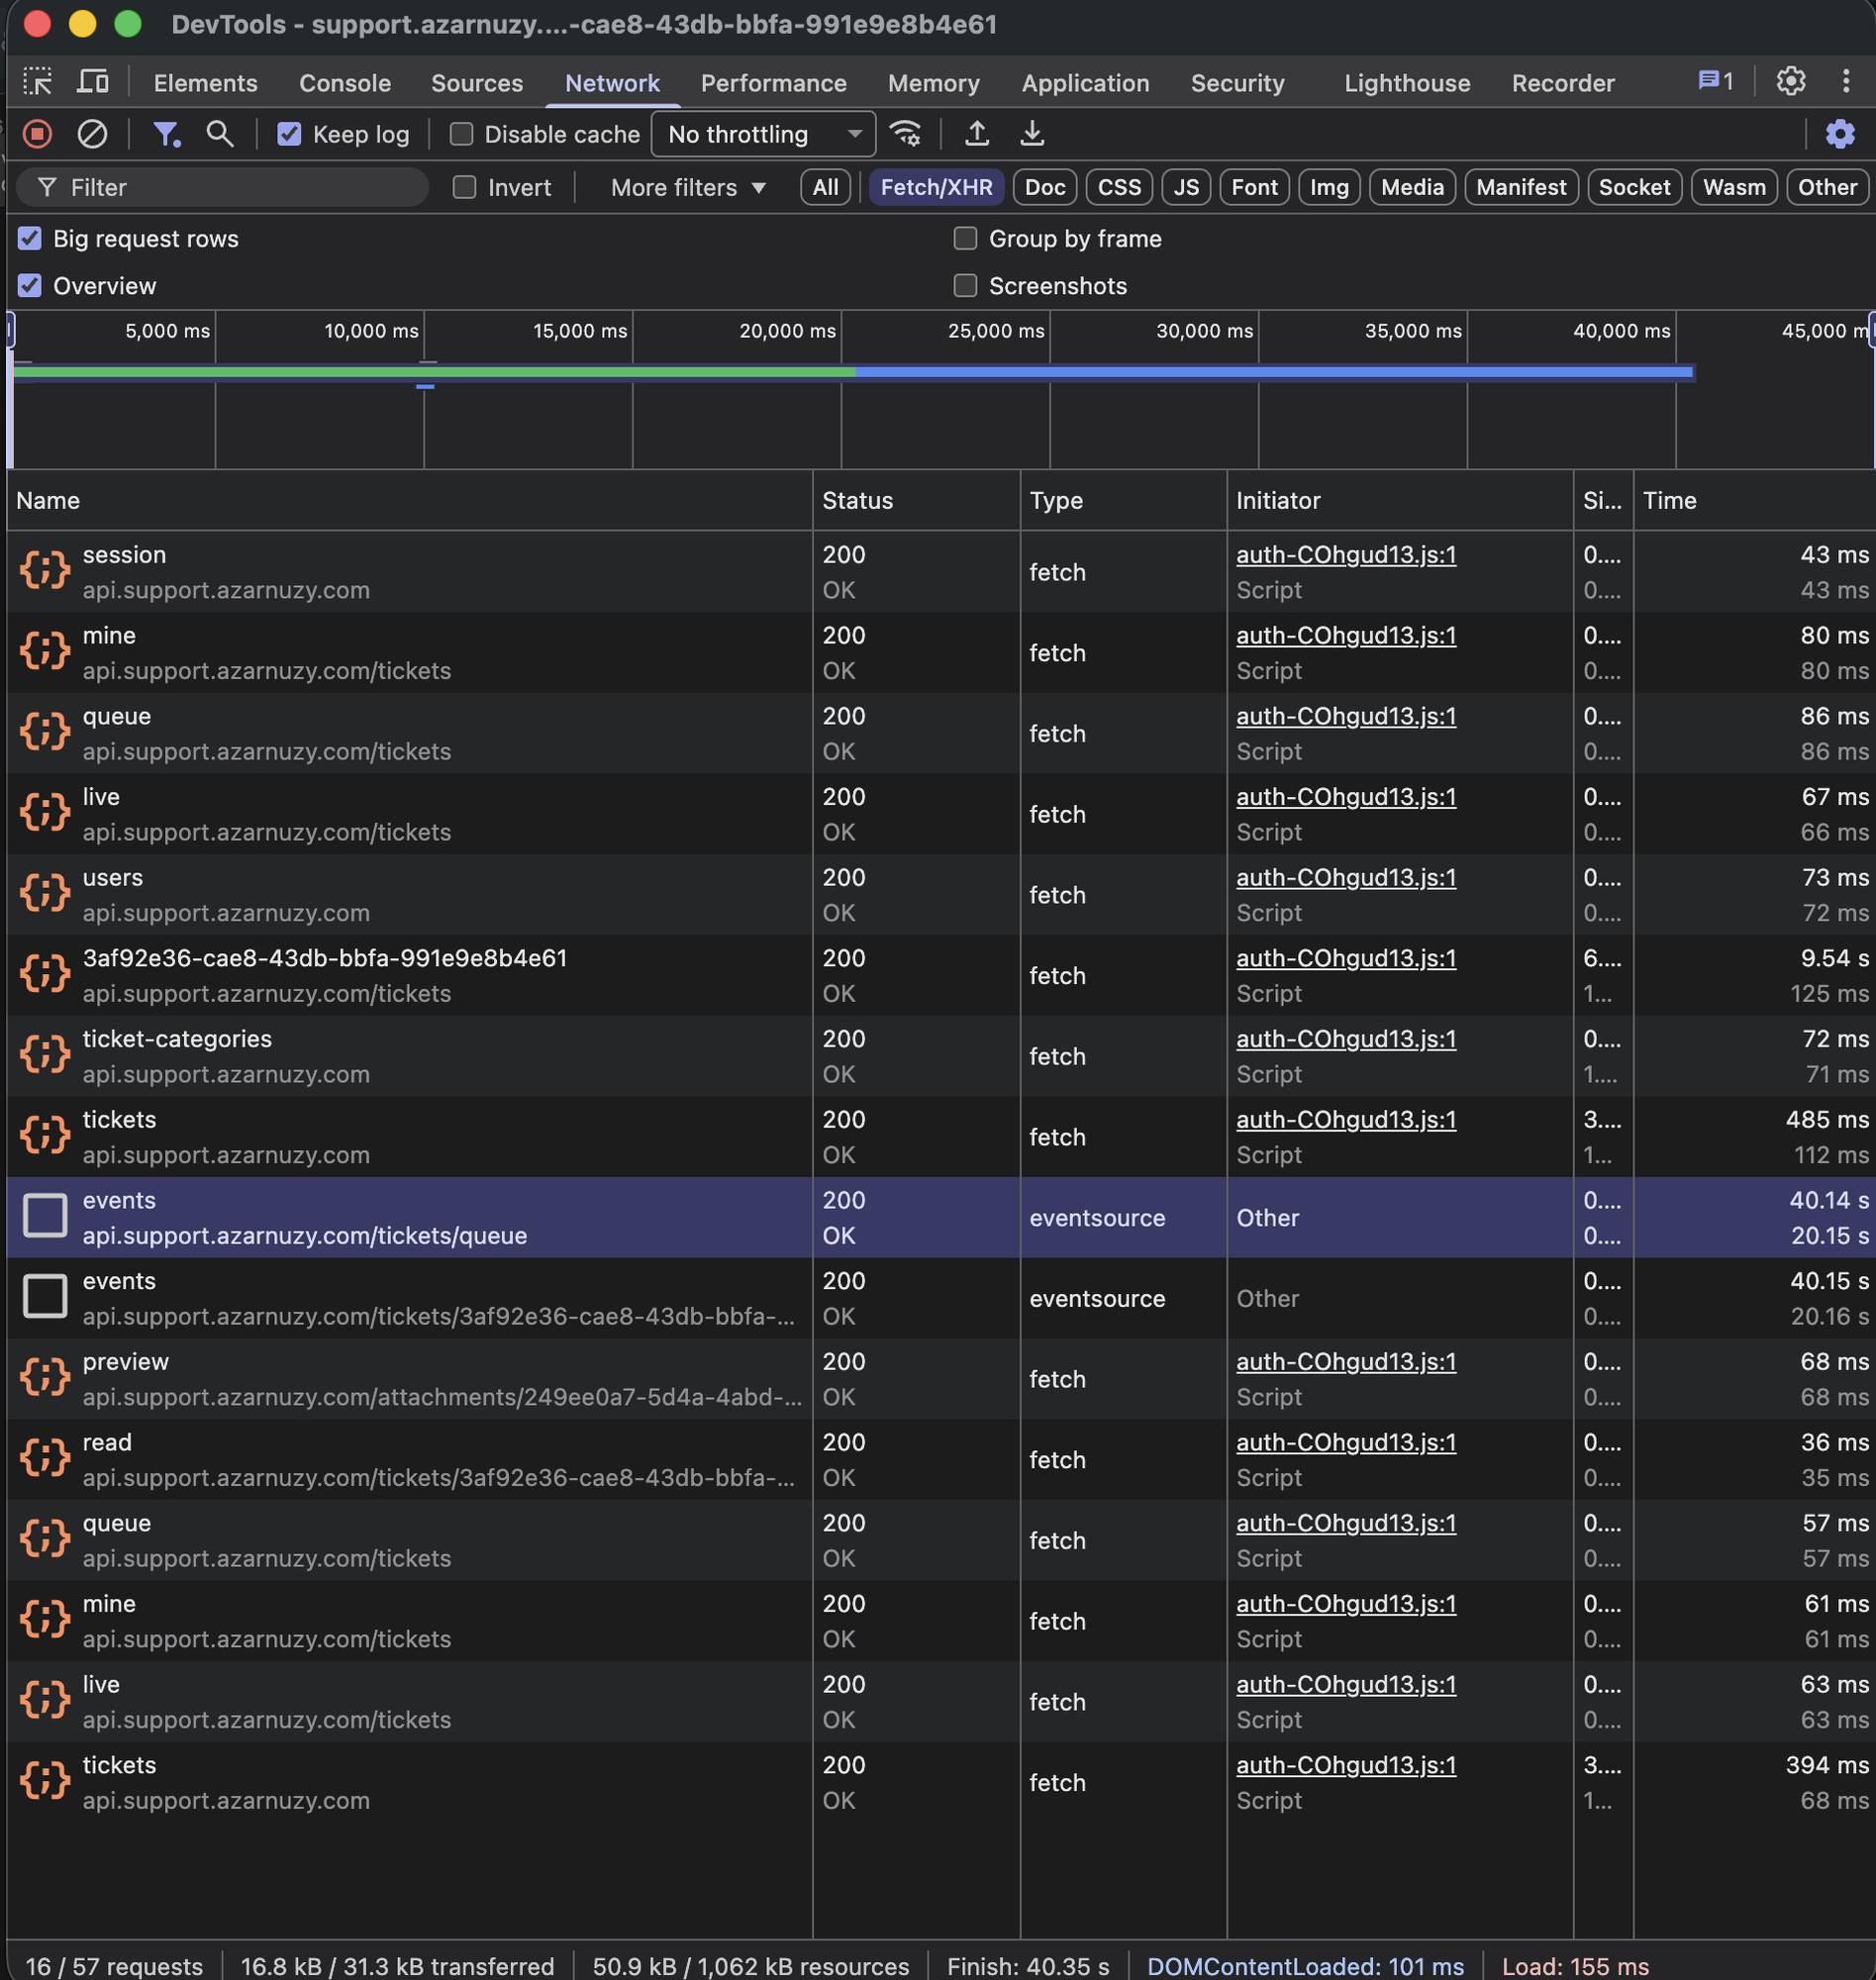The height and width of the screenshot is (1980, 1876).
Task: Select JSON icon of users request
Action: (x=45, y=894)
